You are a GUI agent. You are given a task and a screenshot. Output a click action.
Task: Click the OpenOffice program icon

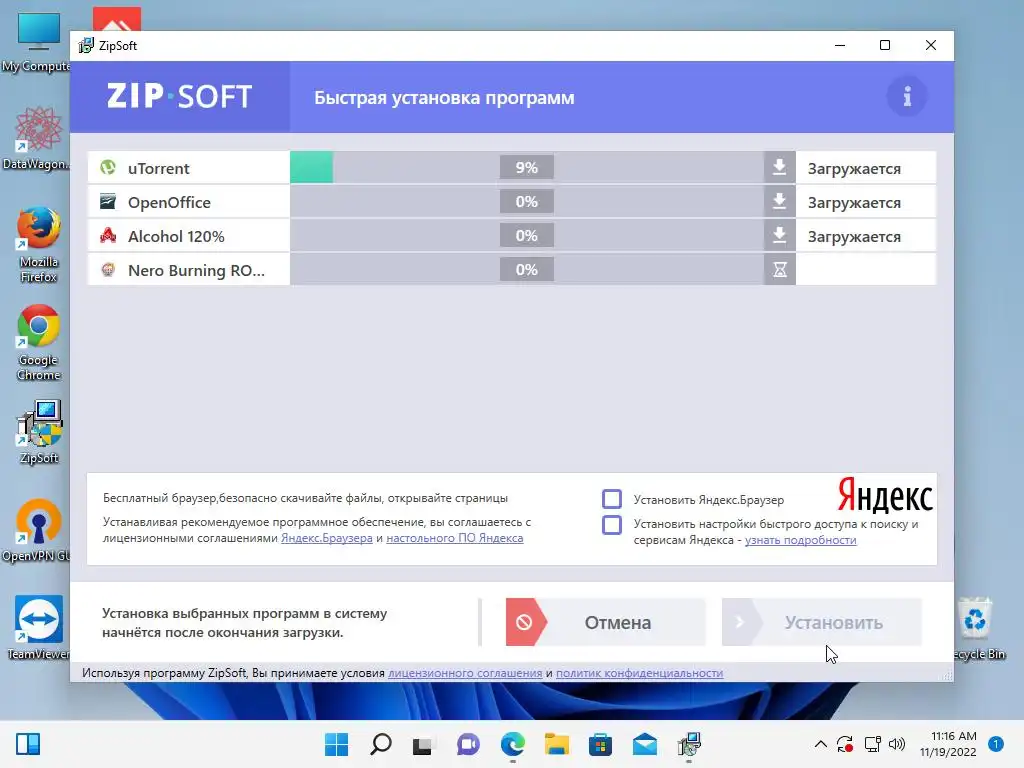[108, 202]
